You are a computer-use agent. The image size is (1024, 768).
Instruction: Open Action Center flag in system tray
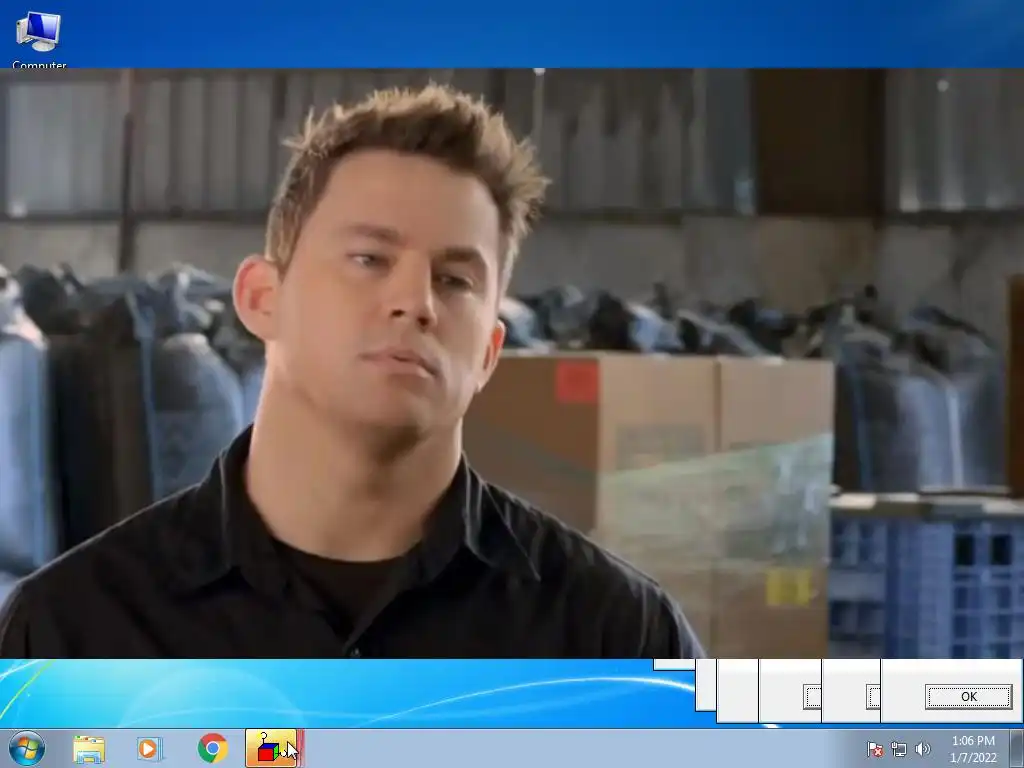(874, 749)
